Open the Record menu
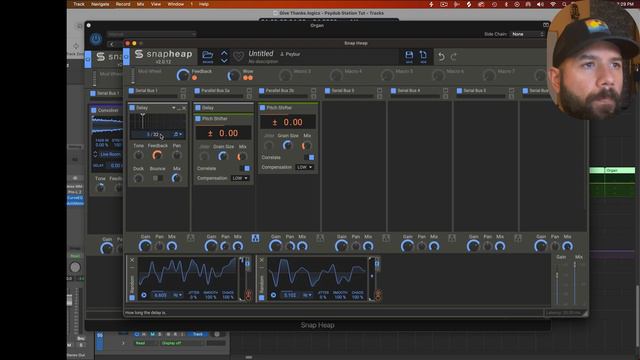640x360 pixels. [x=123, y=4]
